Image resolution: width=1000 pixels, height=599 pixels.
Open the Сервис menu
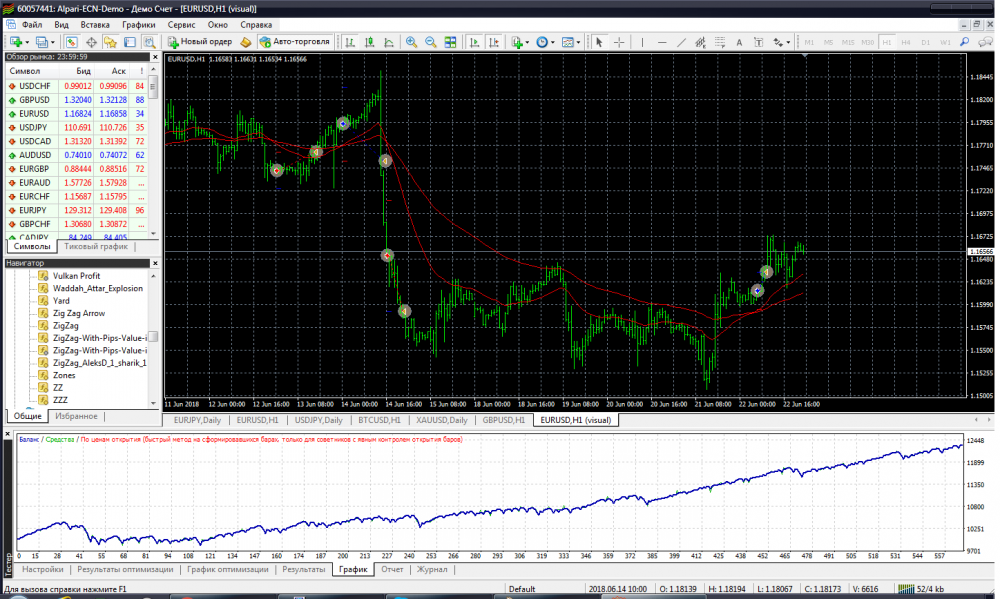point(181,23)
